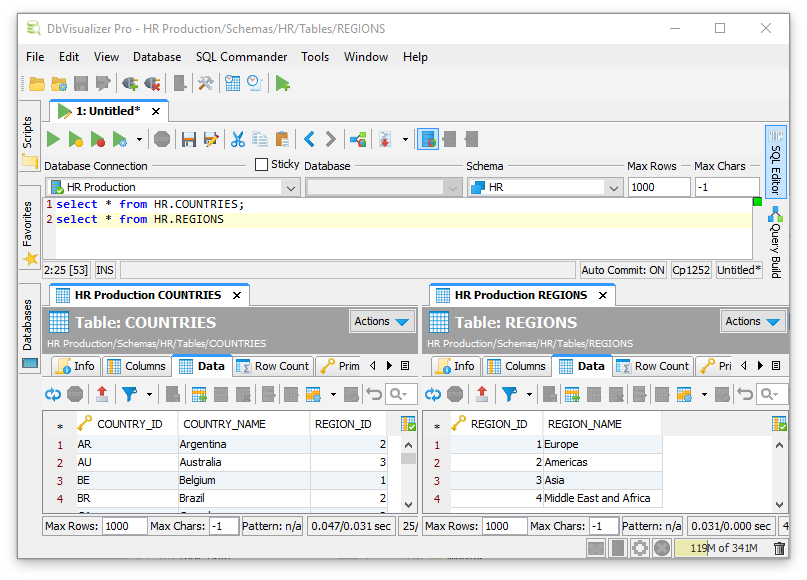Open the Row Count tab in REGIONS panel
This screenshot has height=580, width=807.
click(x=652, y=366)
